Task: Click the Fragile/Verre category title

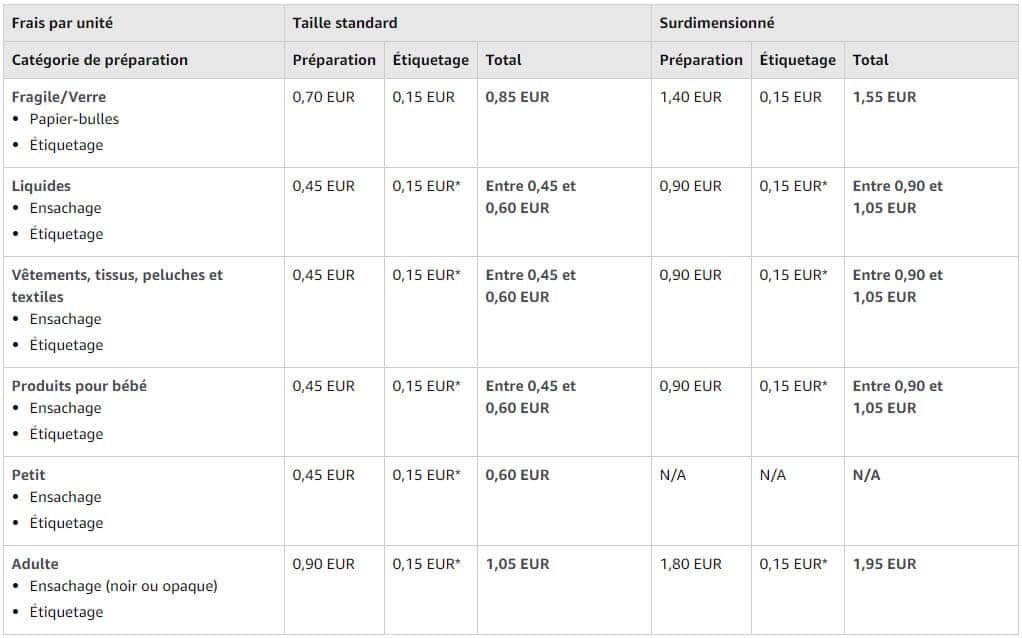Action: coord(59,97)
